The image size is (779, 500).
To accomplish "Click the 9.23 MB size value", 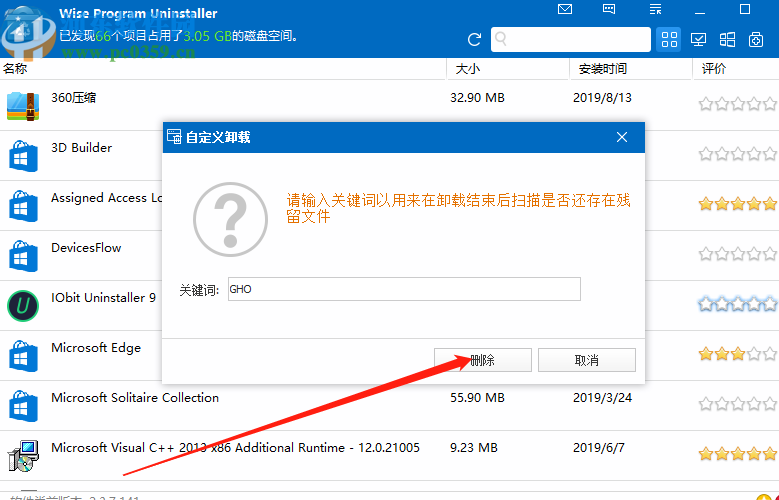I will [x=474, y=448].
